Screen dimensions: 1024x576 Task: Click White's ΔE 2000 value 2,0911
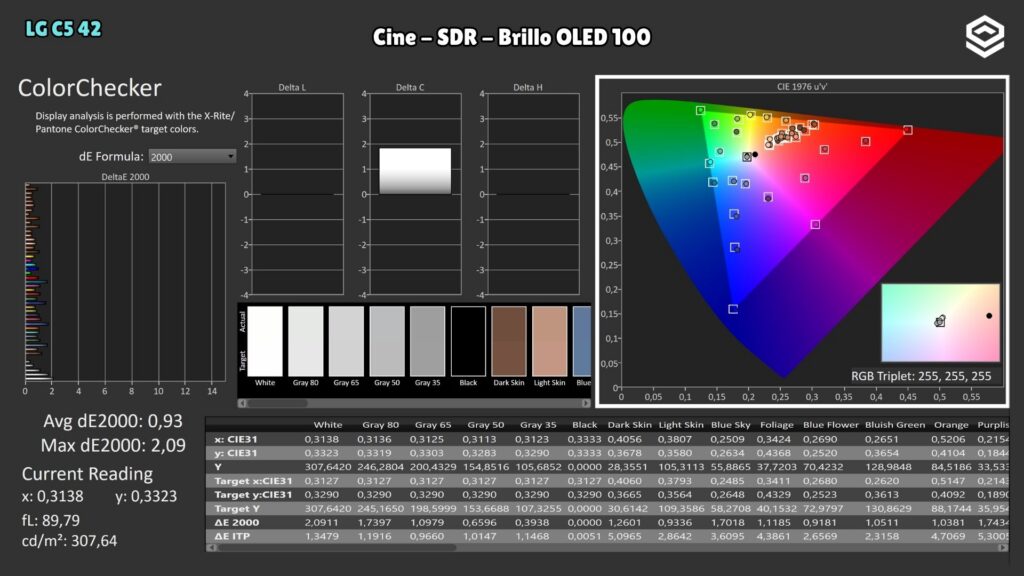point(321,522)
